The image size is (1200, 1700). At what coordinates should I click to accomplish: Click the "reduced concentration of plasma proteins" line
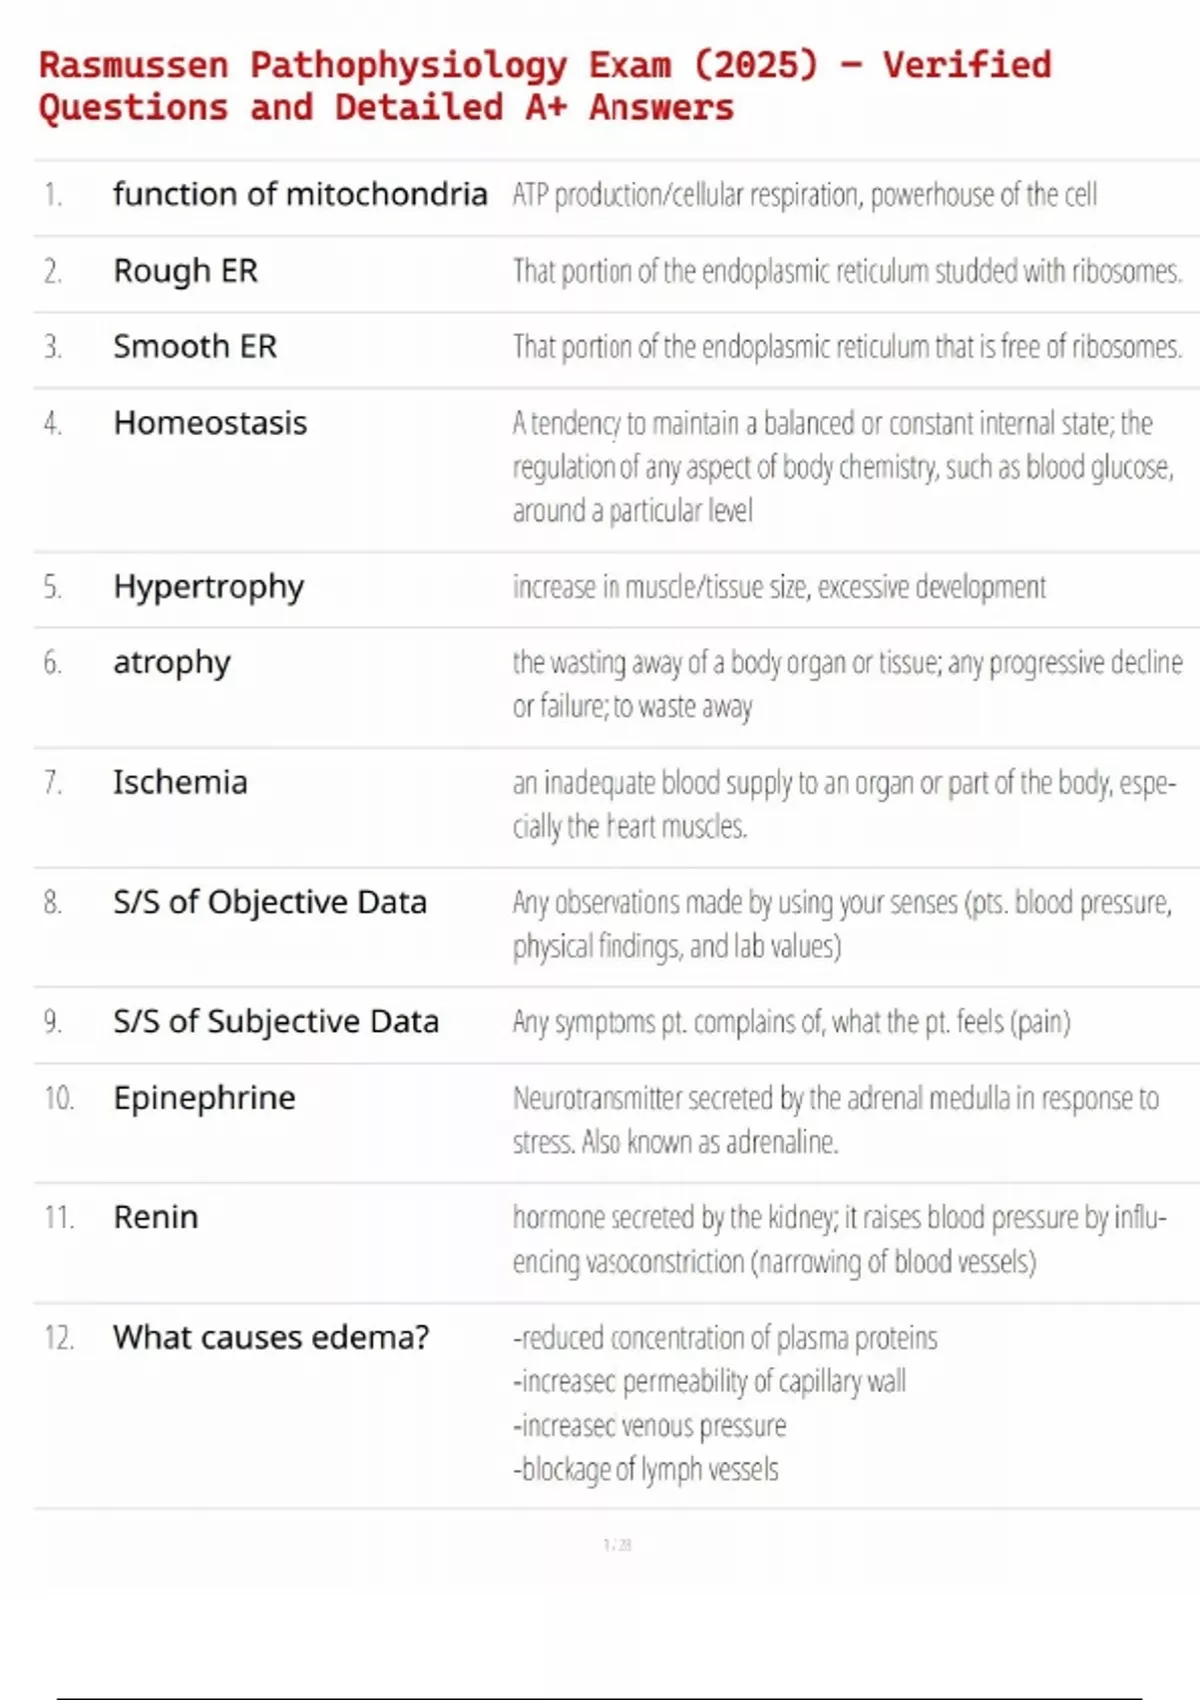tap(725, 1338)
